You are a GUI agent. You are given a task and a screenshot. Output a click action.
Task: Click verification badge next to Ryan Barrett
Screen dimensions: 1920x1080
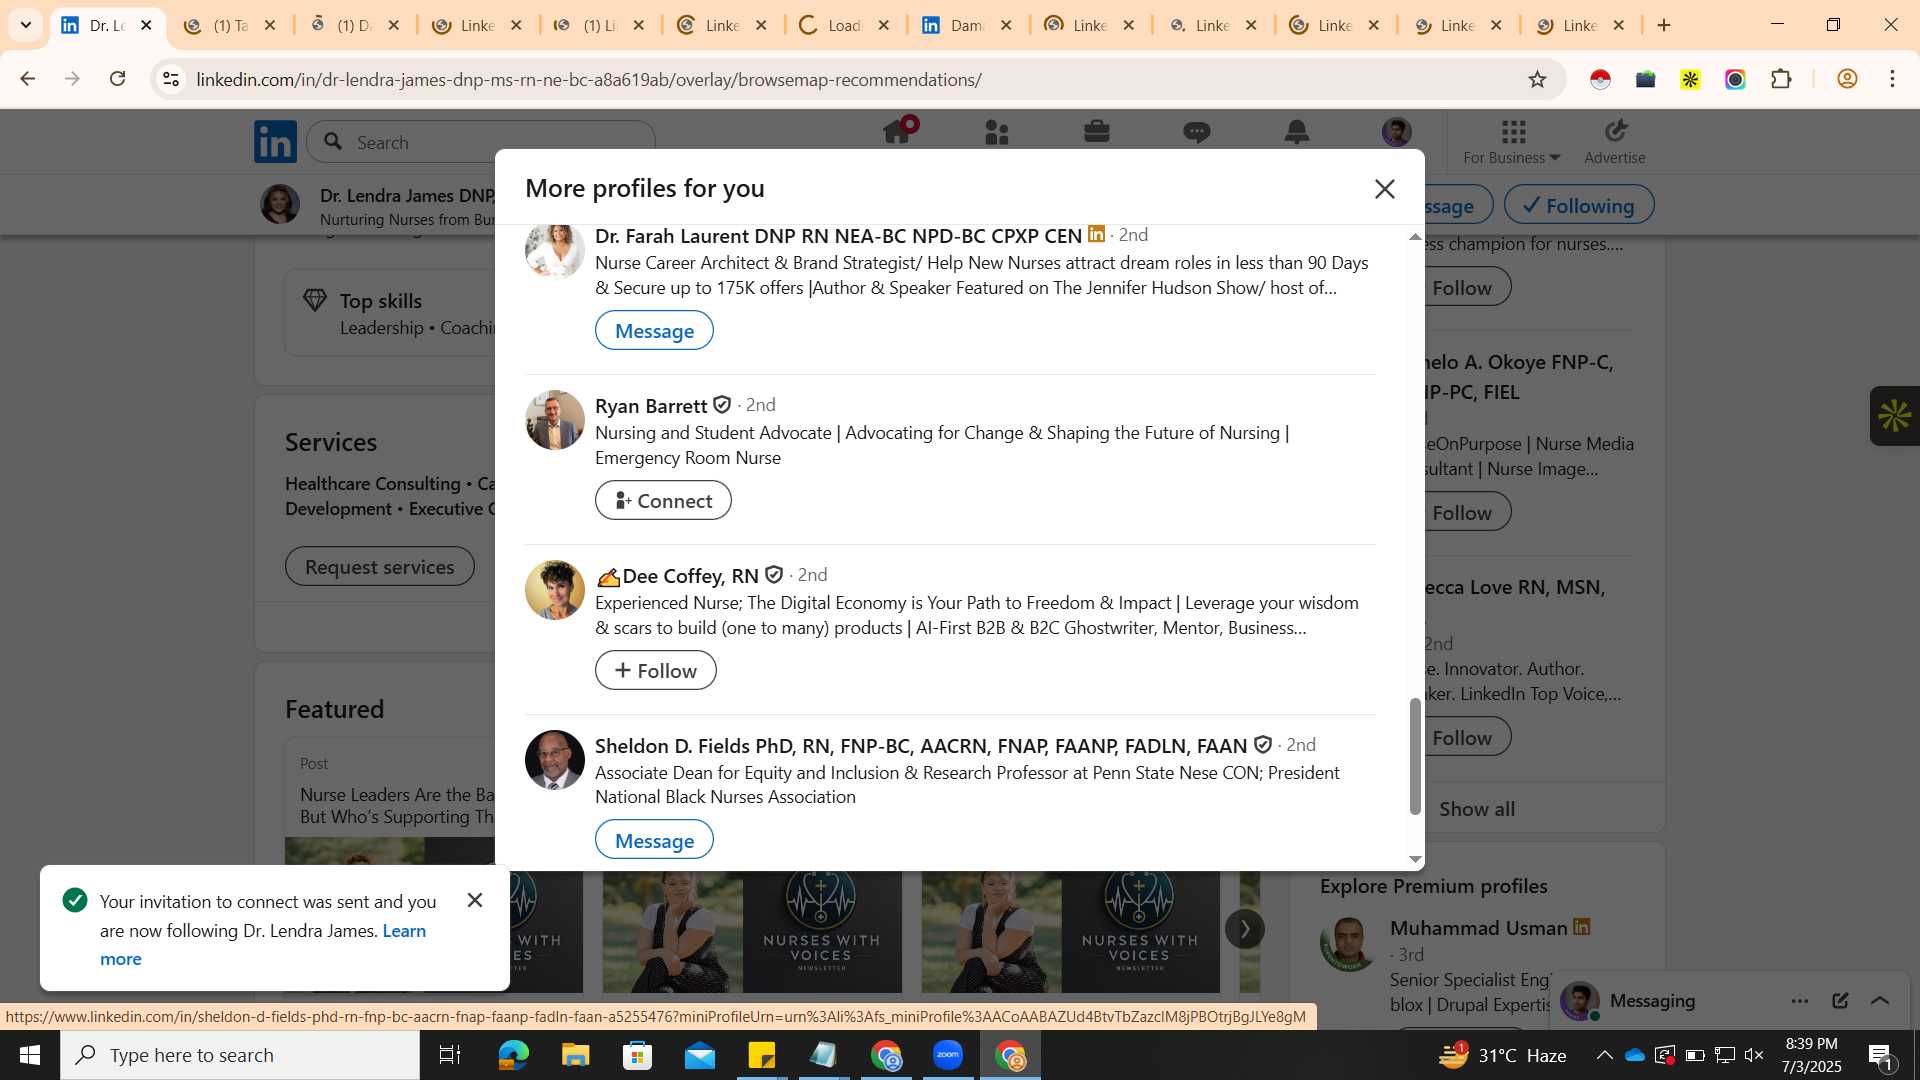pyautogui.click(x=722, y=405)
